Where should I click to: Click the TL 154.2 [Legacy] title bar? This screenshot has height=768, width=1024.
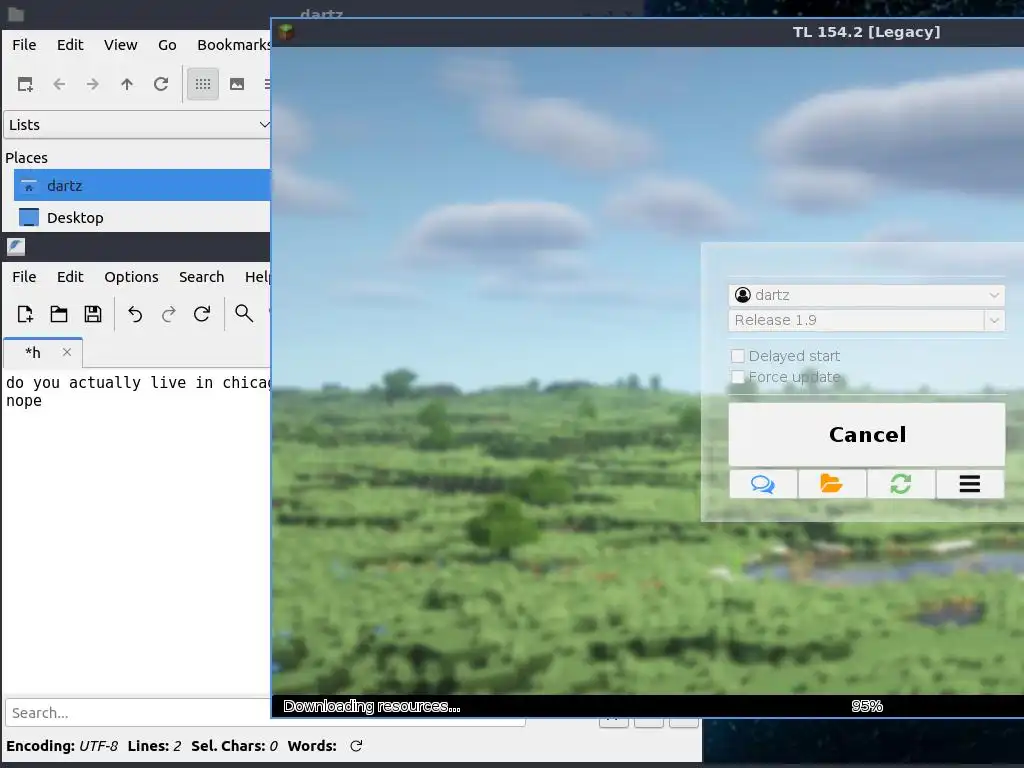pos(866,32)
